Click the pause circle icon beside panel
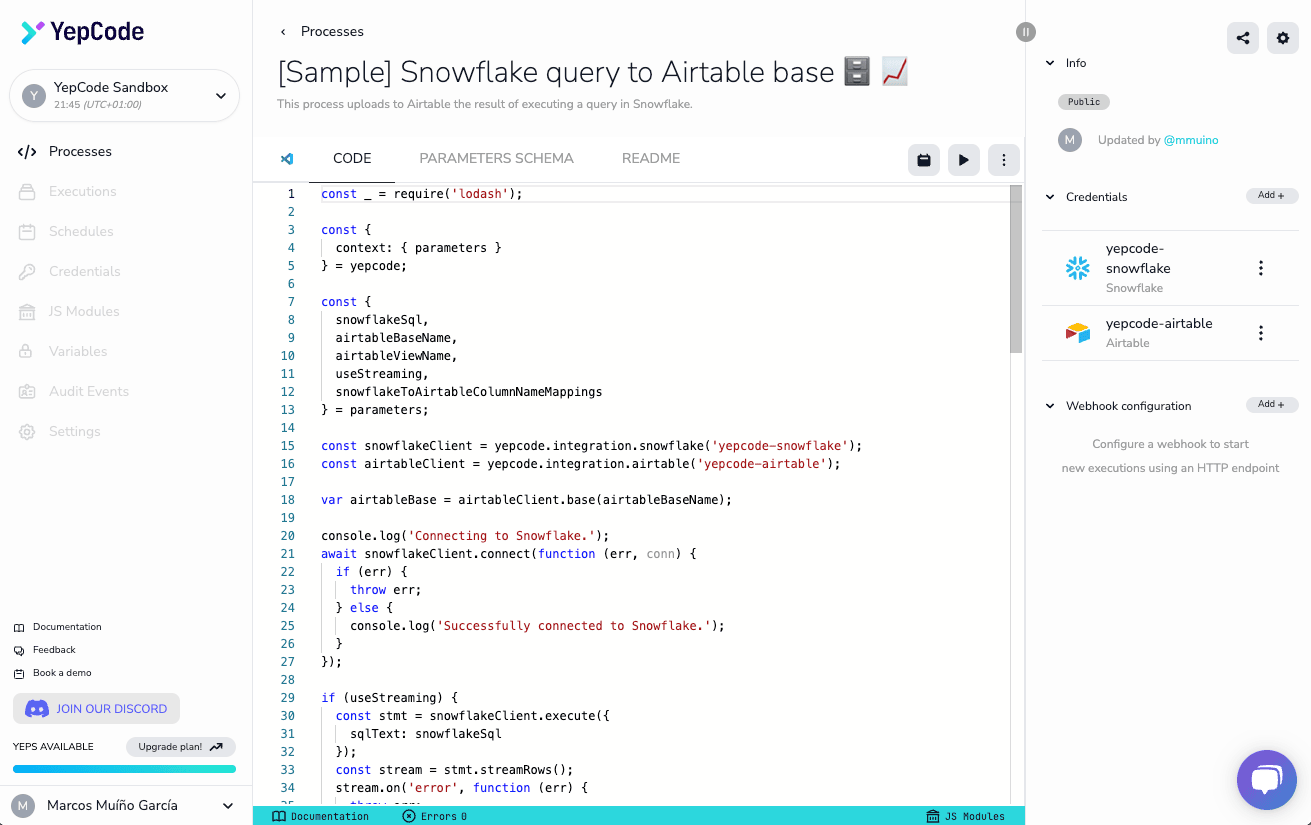 pyautogui.click(x=1025, y=32)
